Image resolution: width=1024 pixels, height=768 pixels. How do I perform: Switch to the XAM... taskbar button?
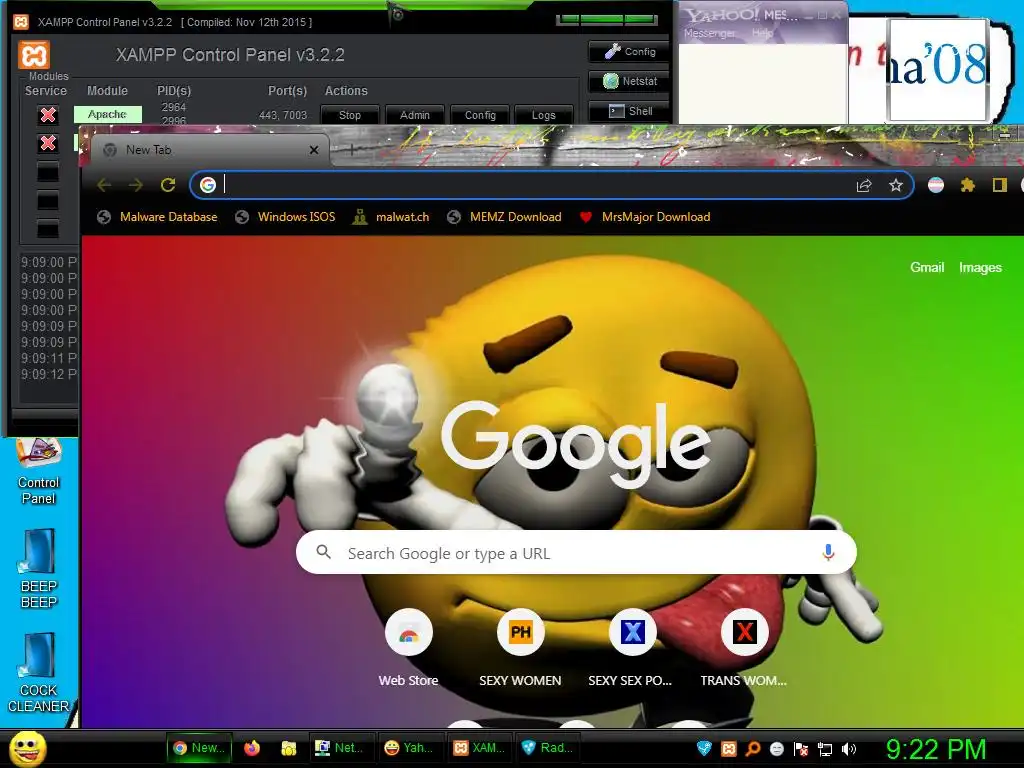coord(479,748)
